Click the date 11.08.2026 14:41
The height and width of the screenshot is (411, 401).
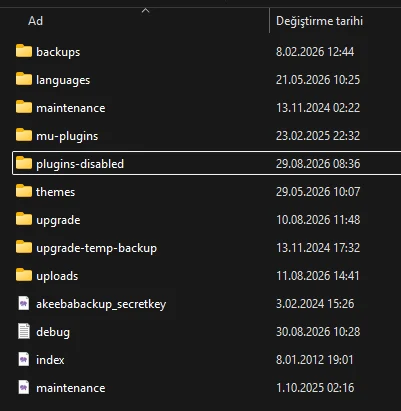point(318,275)
